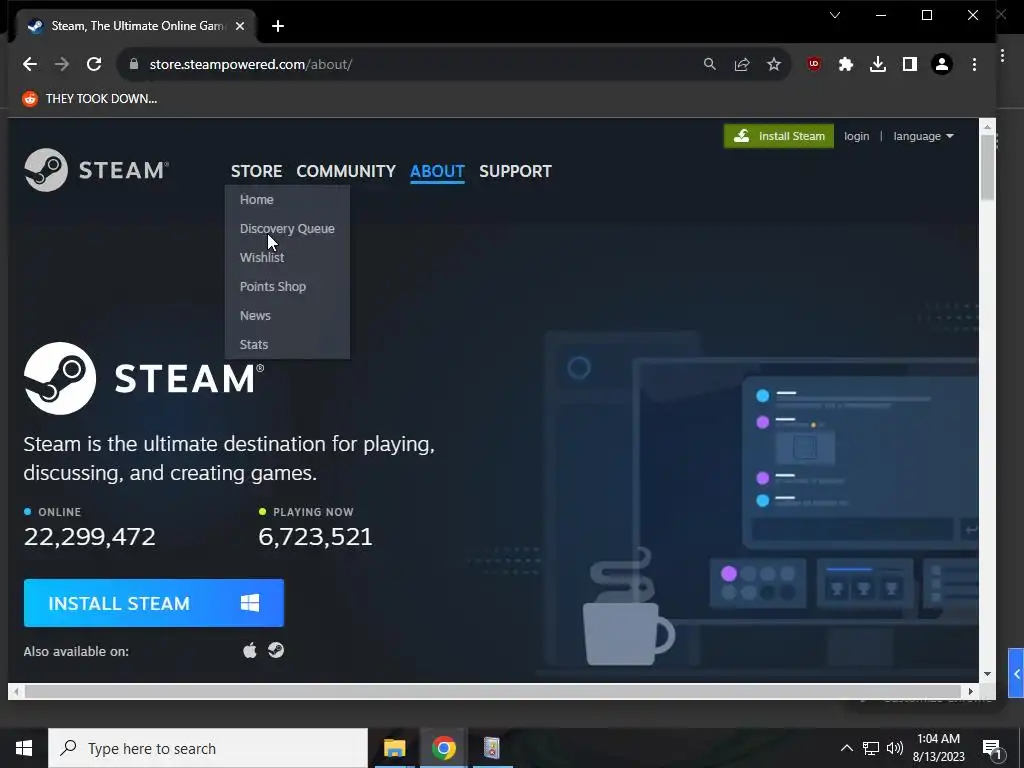Image resolution: width=1024 pixels, height=768 pixels.
Task: Click the lock site info icon
Action: (x=134, y=64)
